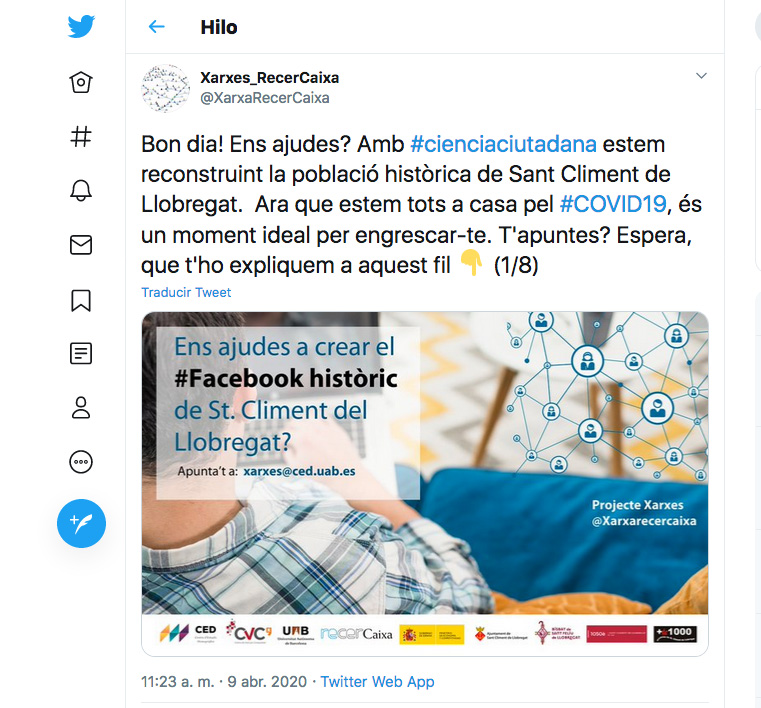Click the compose Tweet button

81,522
